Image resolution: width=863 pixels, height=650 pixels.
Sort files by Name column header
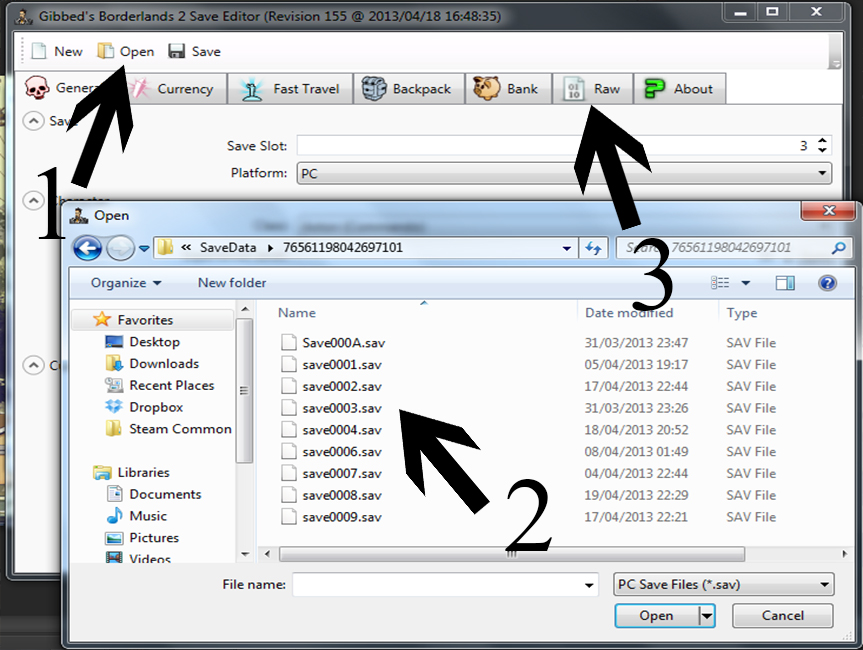[296, 313]
